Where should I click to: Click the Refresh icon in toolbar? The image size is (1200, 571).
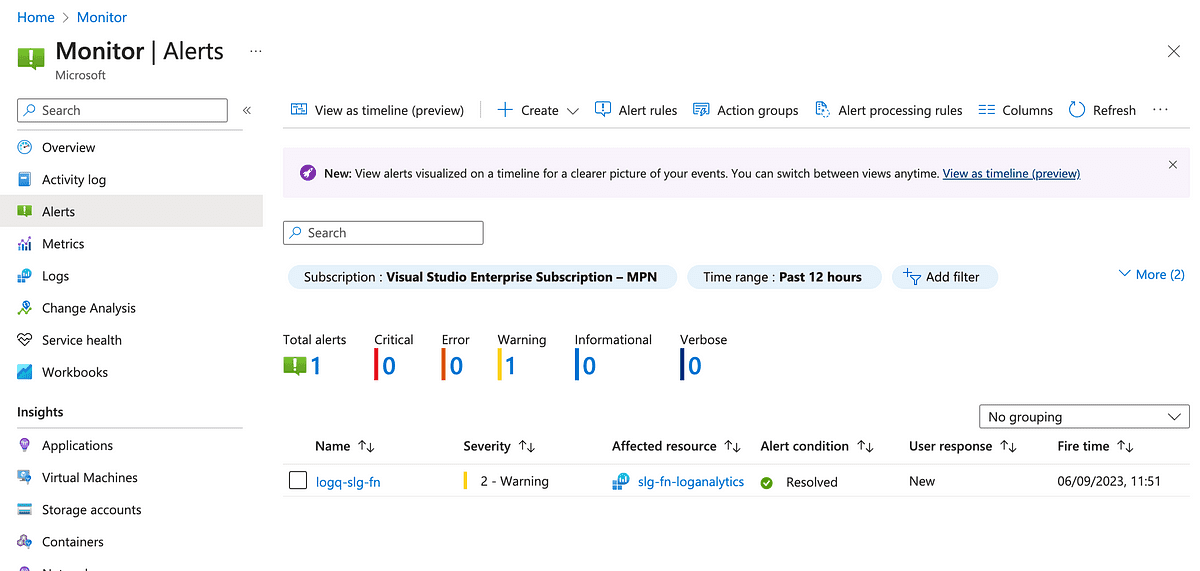1077,110
